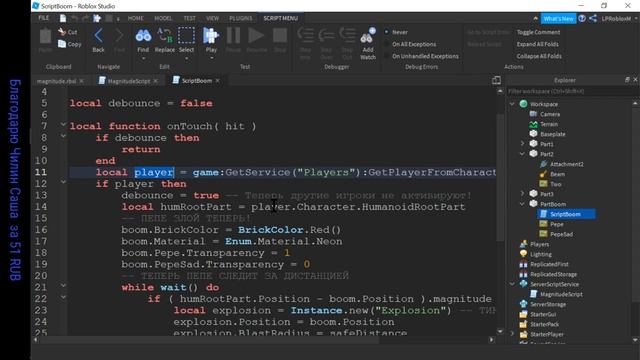Collapse the if debounce fold at line 8
640x360 pixels.
(x=63, y=136)
